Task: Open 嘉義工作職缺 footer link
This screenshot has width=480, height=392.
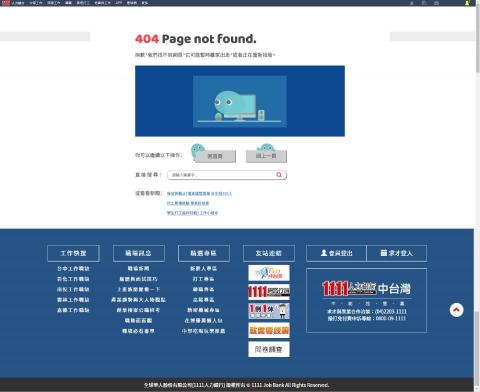Action: click(73, 310)
